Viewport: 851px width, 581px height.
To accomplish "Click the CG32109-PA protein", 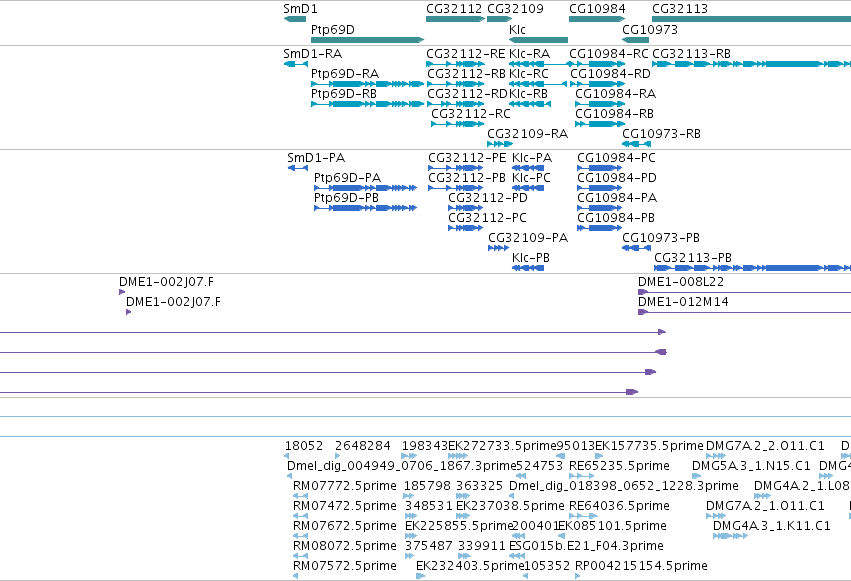I will pyautogui.click(x=498, y=248).
